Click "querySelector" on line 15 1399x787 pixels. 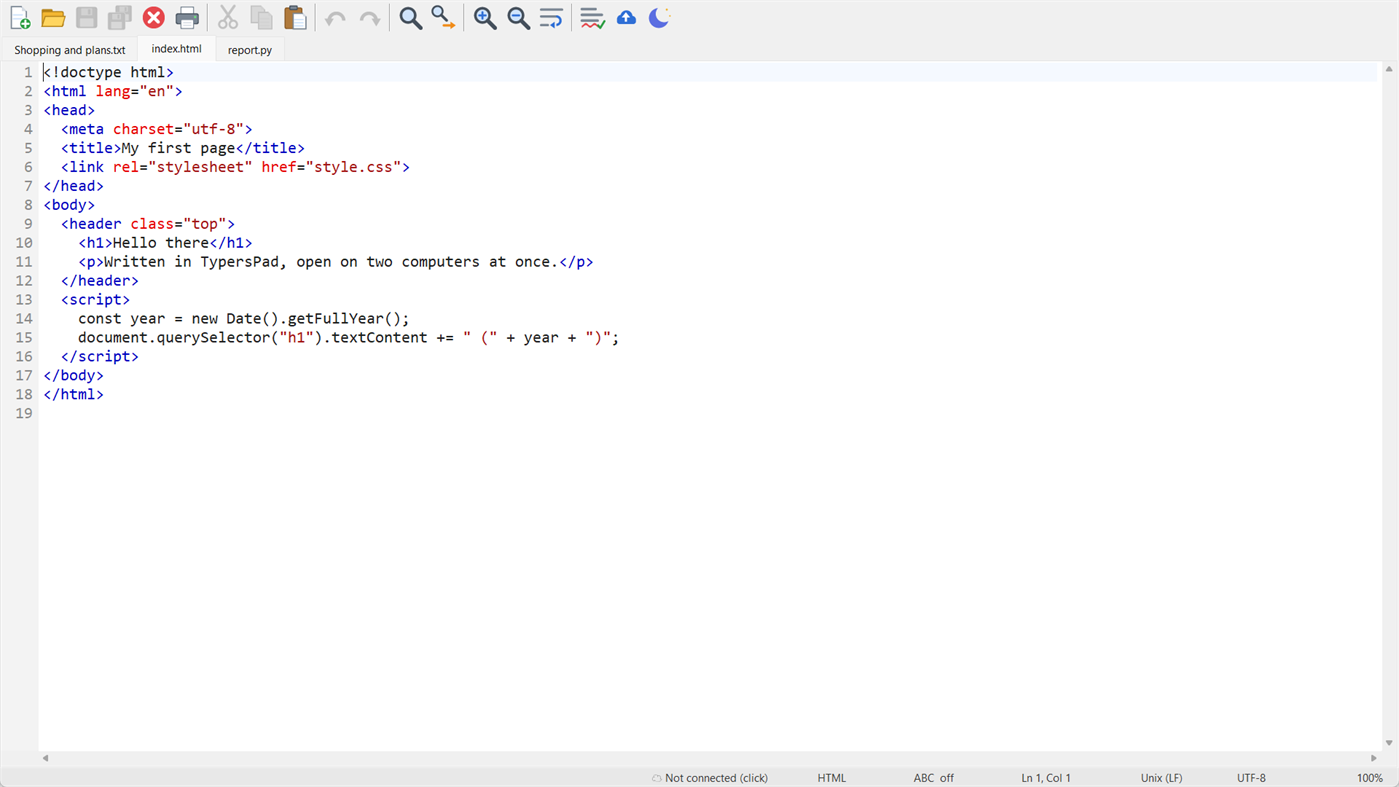click(213, 338)
